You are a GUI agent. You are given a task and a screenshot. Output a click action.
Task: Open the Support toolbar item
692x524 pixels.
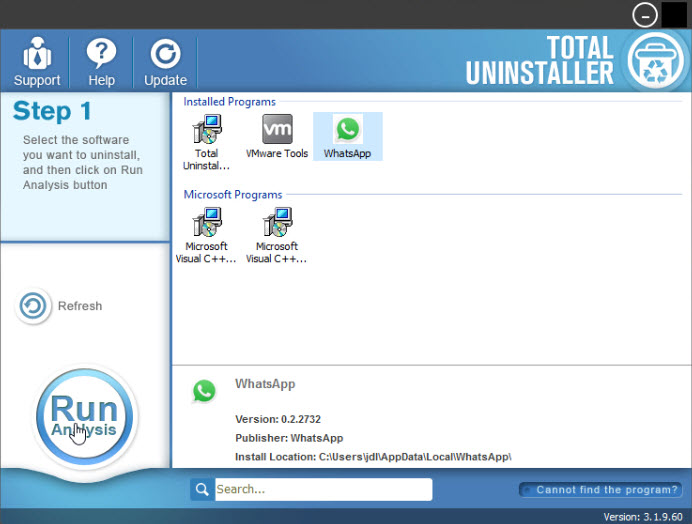pyautogui.click(x=37, y=61)
